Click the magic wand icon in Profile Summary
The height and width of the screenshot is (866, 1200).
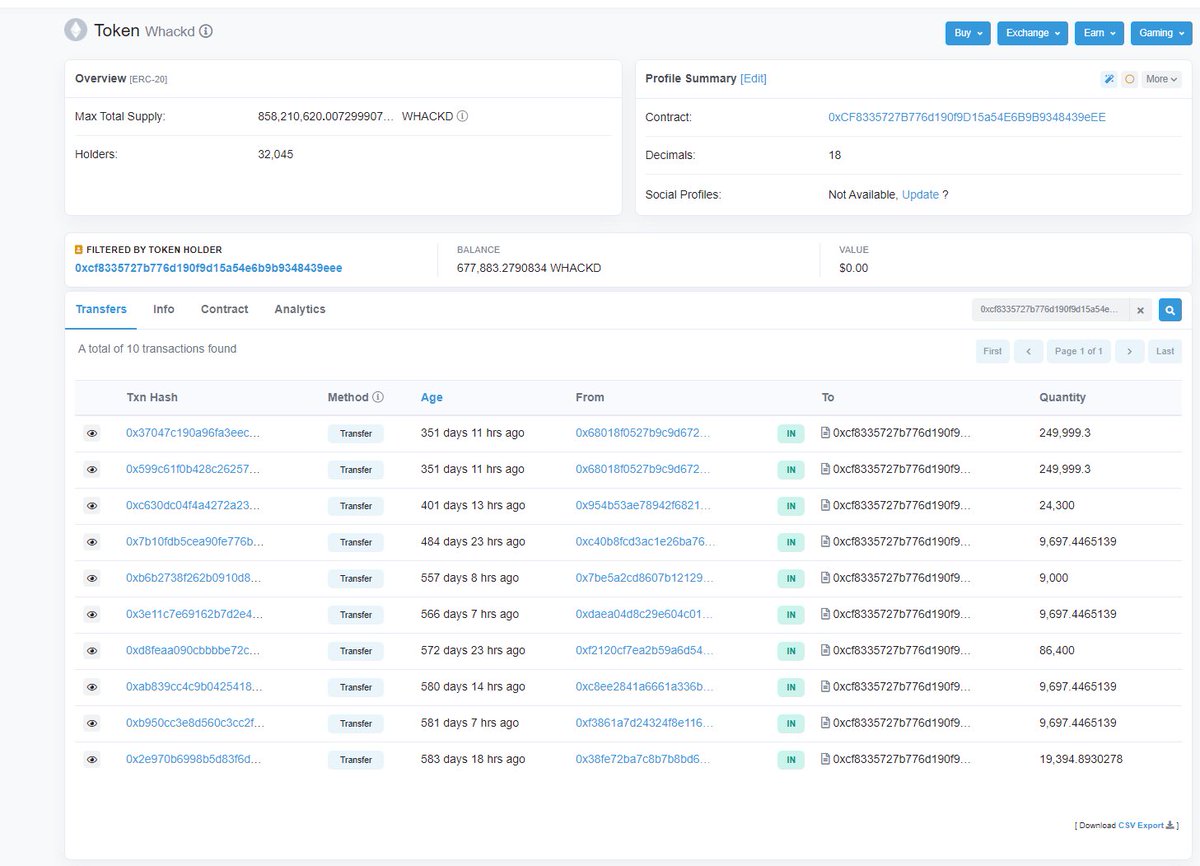(x=1108, y=79)
